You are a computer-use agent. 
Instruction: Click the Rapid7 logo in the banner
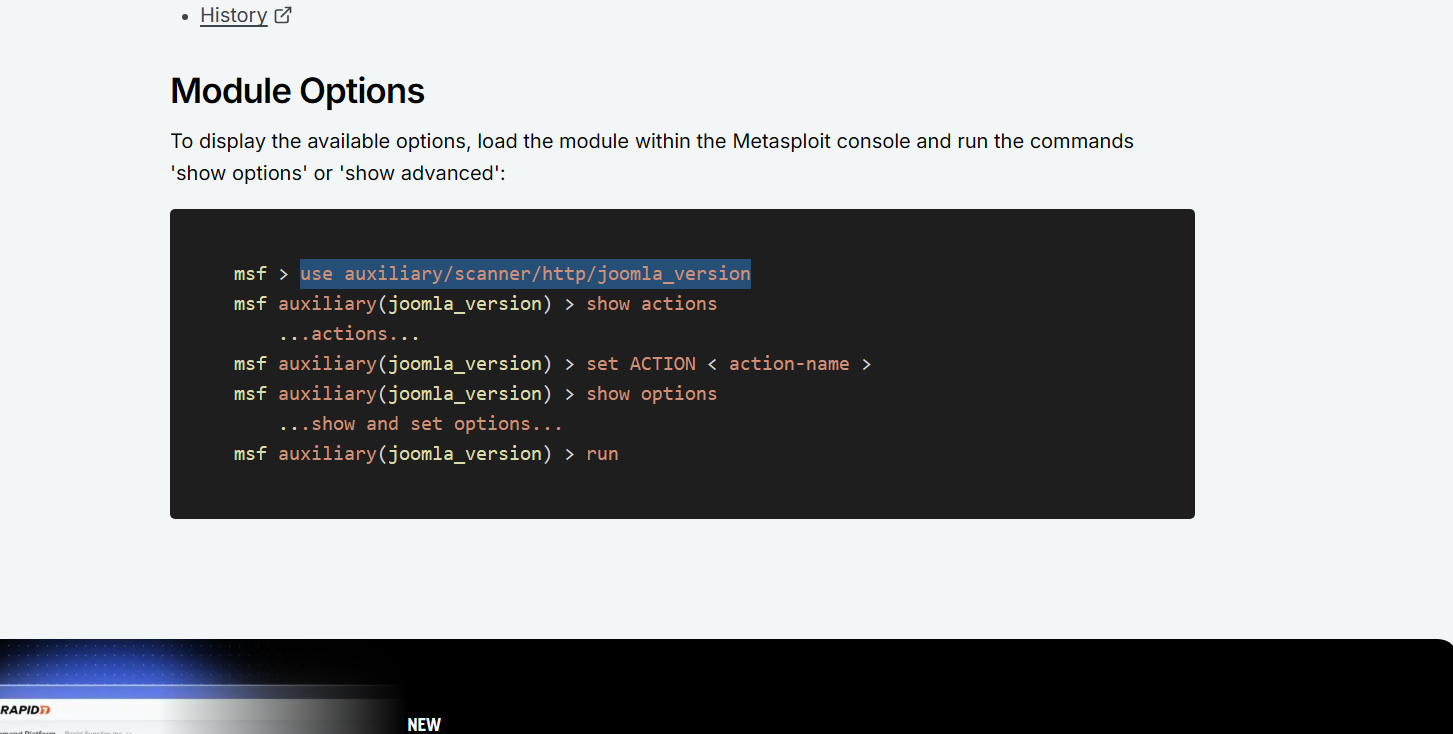click(x=26, y=709)
